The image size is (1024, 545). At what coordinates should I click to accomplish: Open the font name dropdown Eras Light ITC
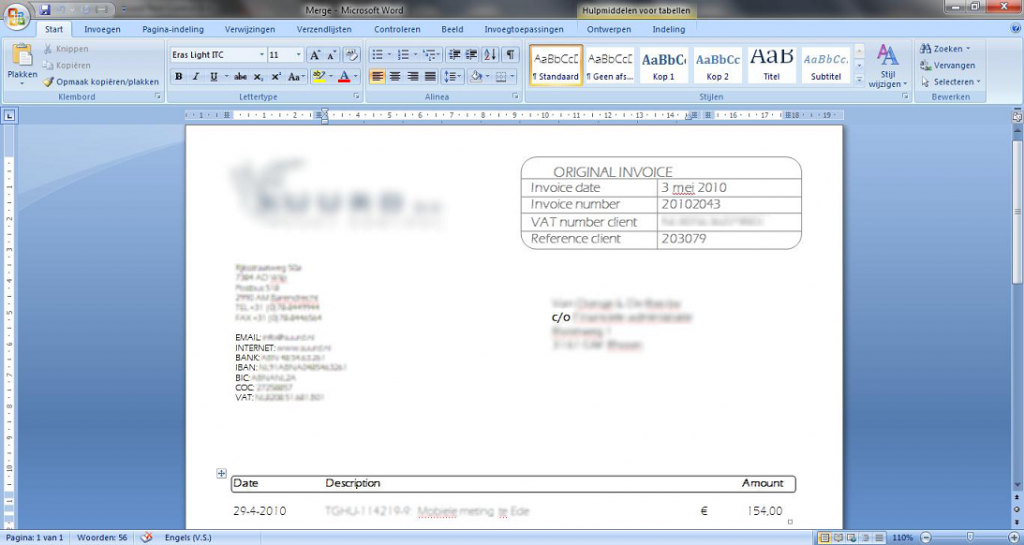[x=262, y=55]
